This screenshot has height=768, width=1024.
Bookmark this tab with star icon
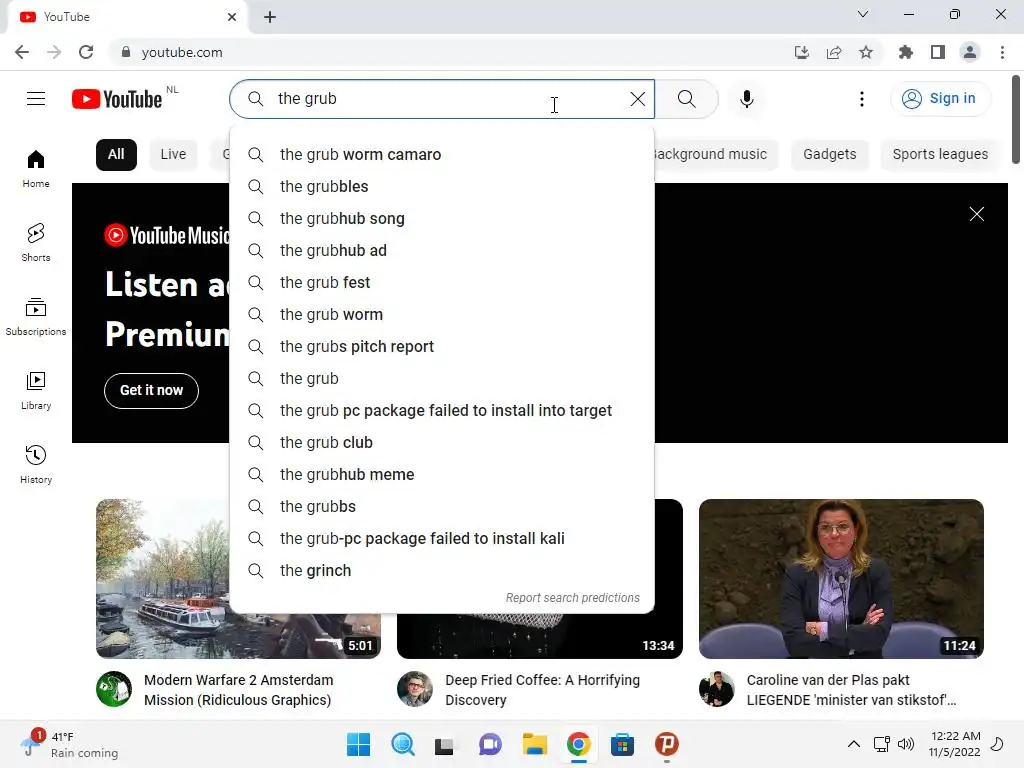coord(866,52)
